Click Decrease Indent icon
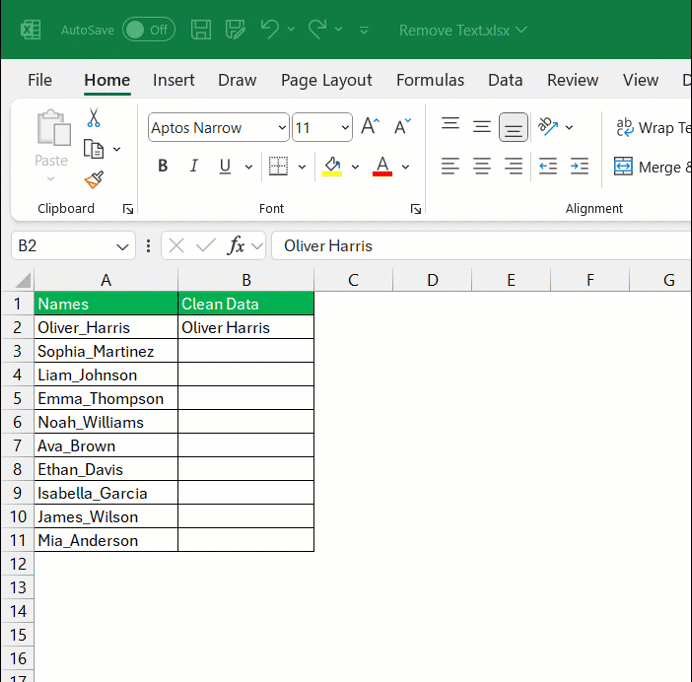The height and width of the screenshot is (682, 692). (548, 166)
